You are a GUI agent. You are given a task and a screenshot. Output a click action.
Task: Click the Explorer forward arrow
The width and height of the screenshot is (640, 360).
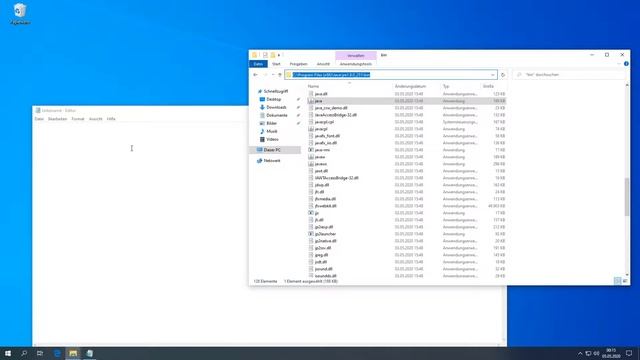point(265,75)
